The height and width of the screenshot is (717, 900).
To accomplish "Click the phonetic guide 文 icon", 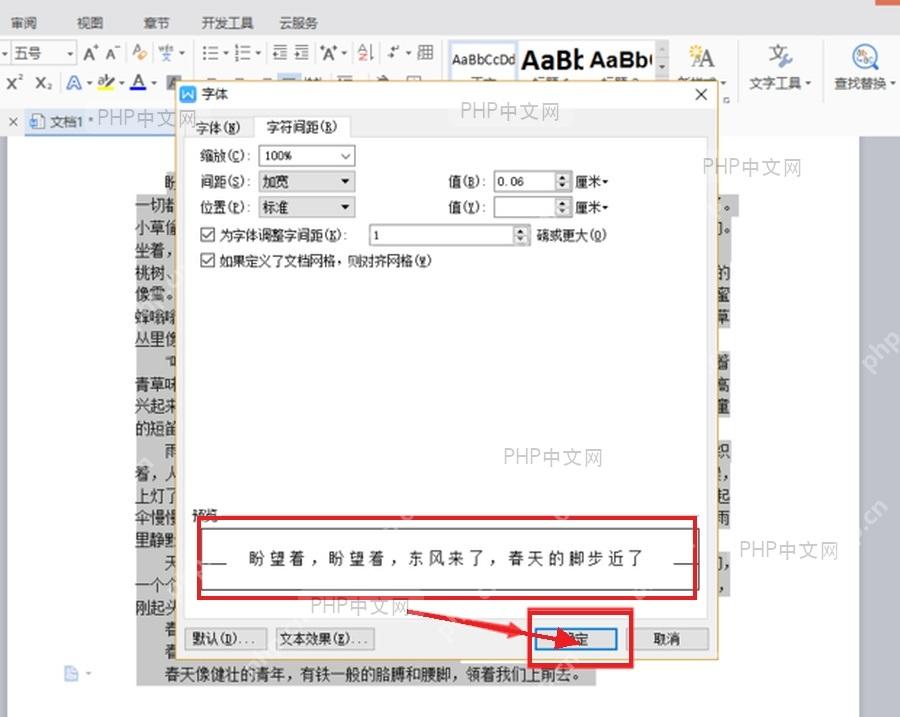I will coord(166,53).
